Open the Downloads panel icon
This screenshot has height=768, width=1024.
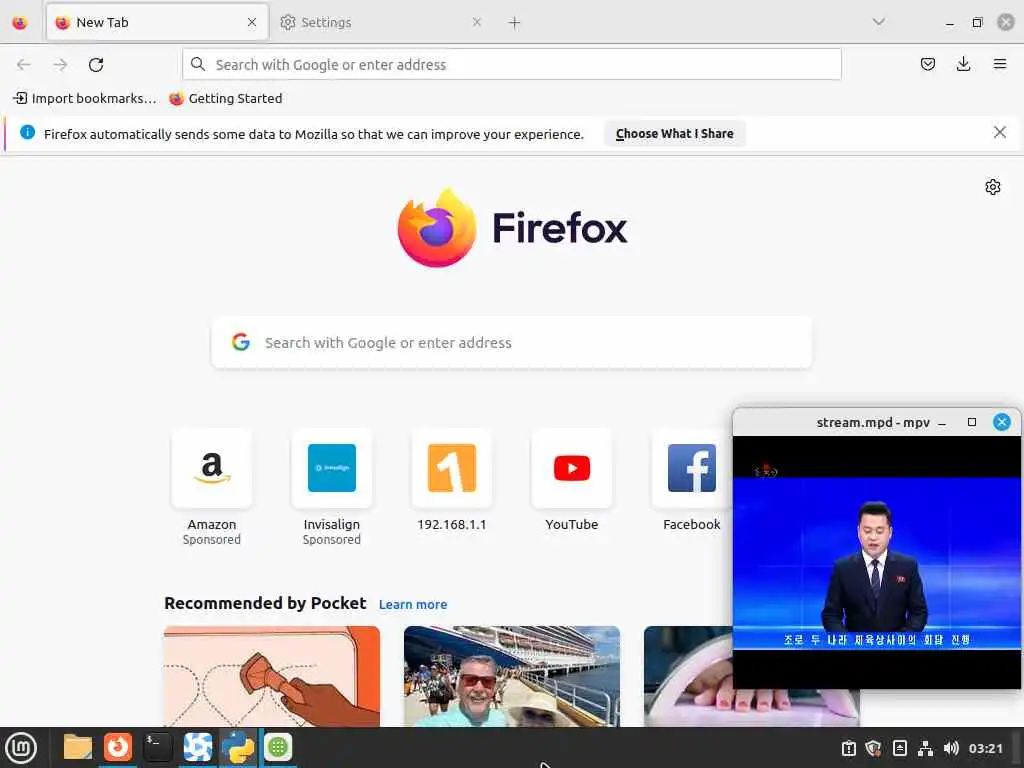click(963, 64)
